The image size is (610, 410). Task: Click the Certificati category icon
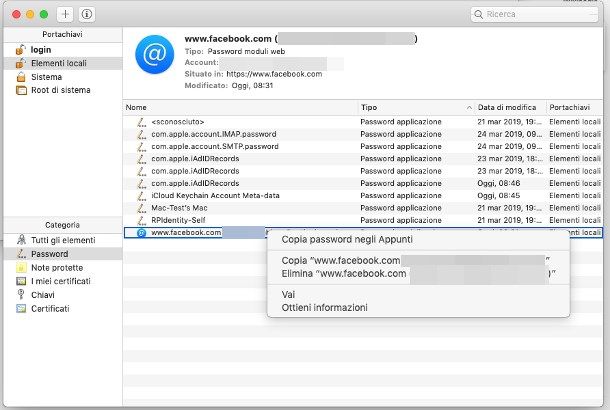tap(21, 309)
